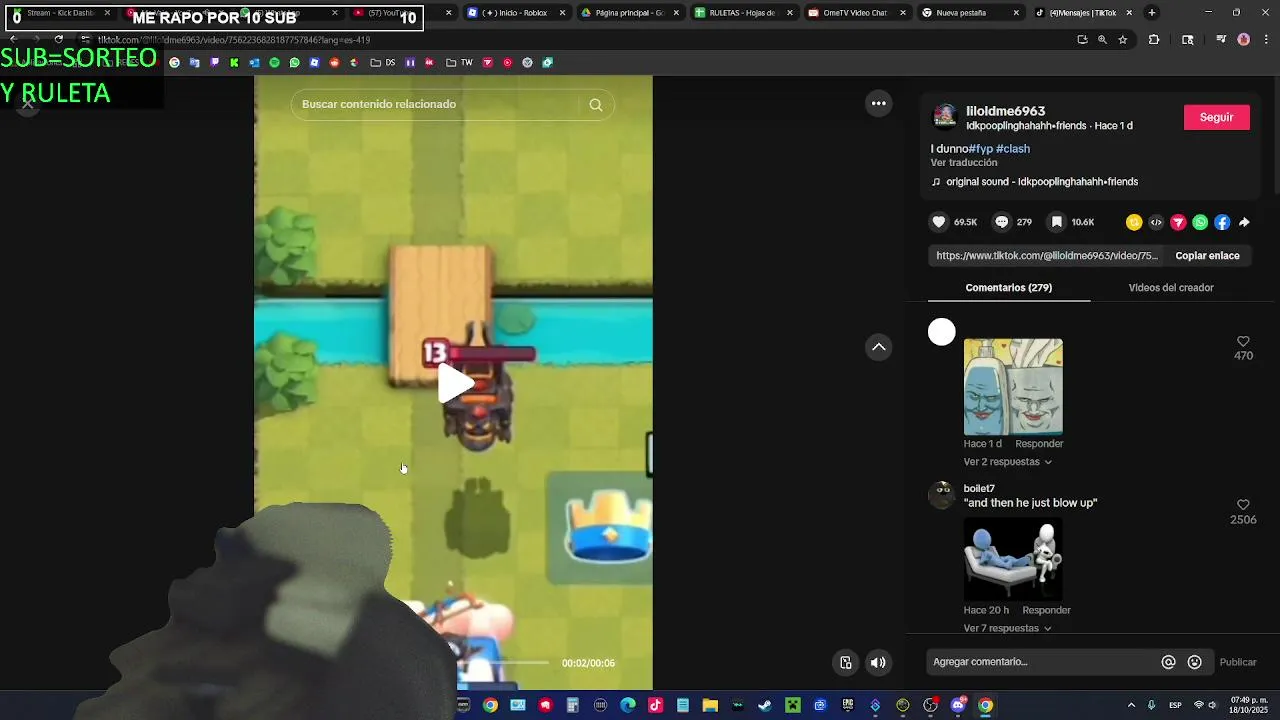Open the 'DS' bookmarks folder
The height and width of the screenshot is (720, 1280).
[383, 63]
